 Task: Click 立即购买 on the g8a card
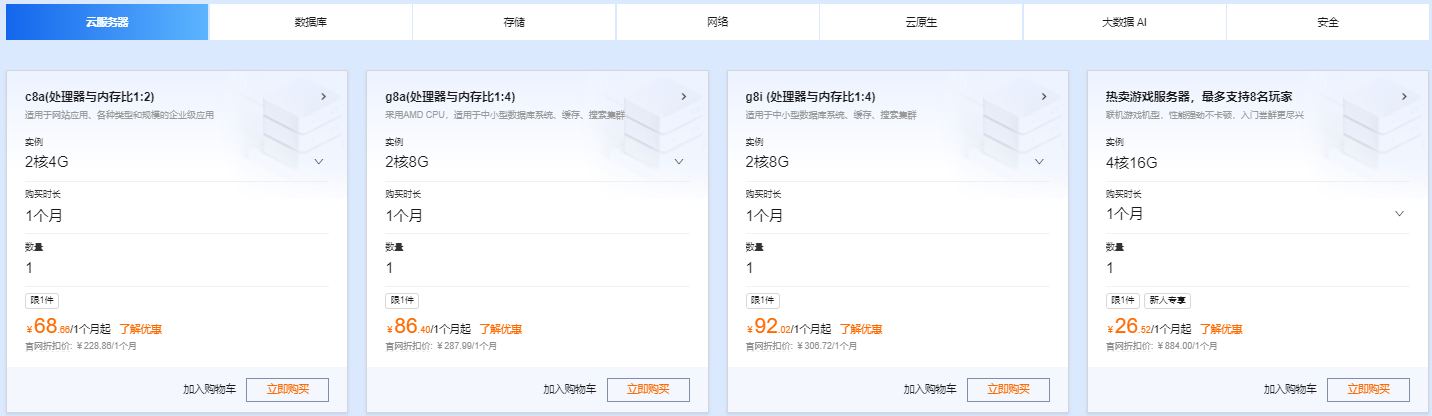point(648,390)
